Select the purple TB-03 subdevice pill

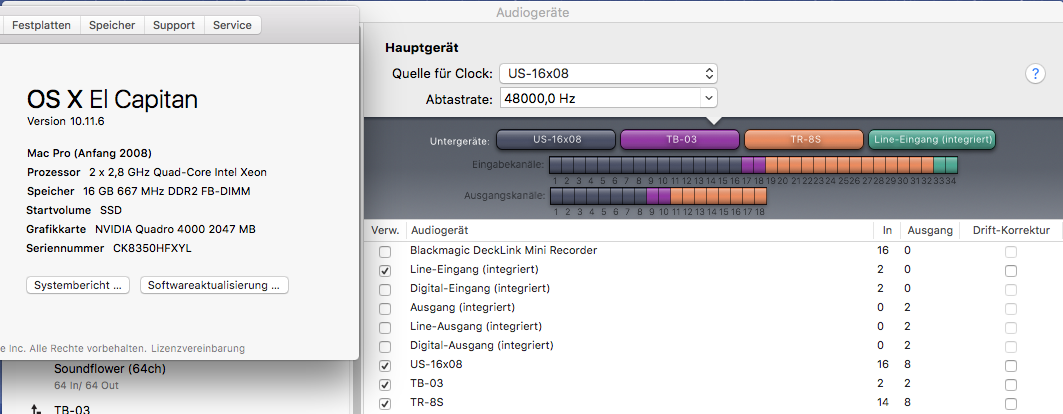point(679,140)
